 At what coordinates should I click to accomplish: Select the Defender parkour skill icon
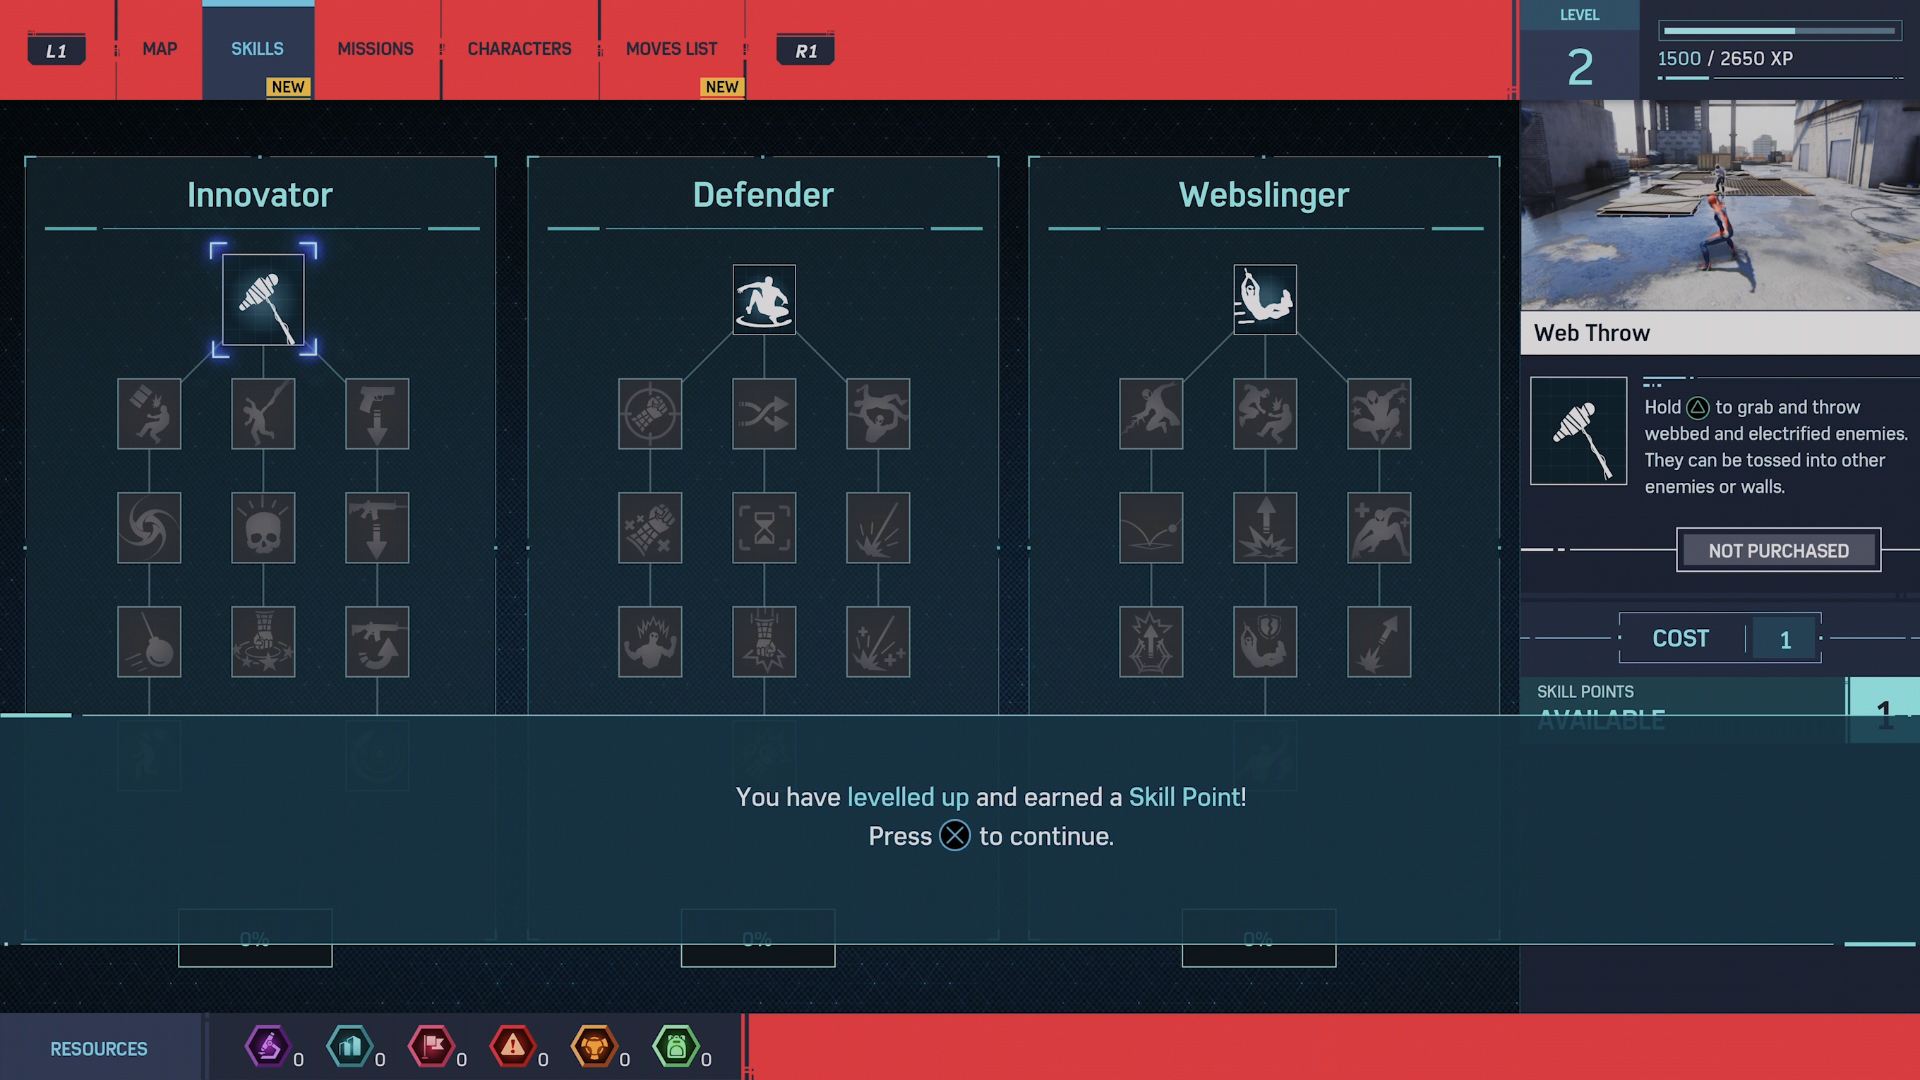coord(764,299)
